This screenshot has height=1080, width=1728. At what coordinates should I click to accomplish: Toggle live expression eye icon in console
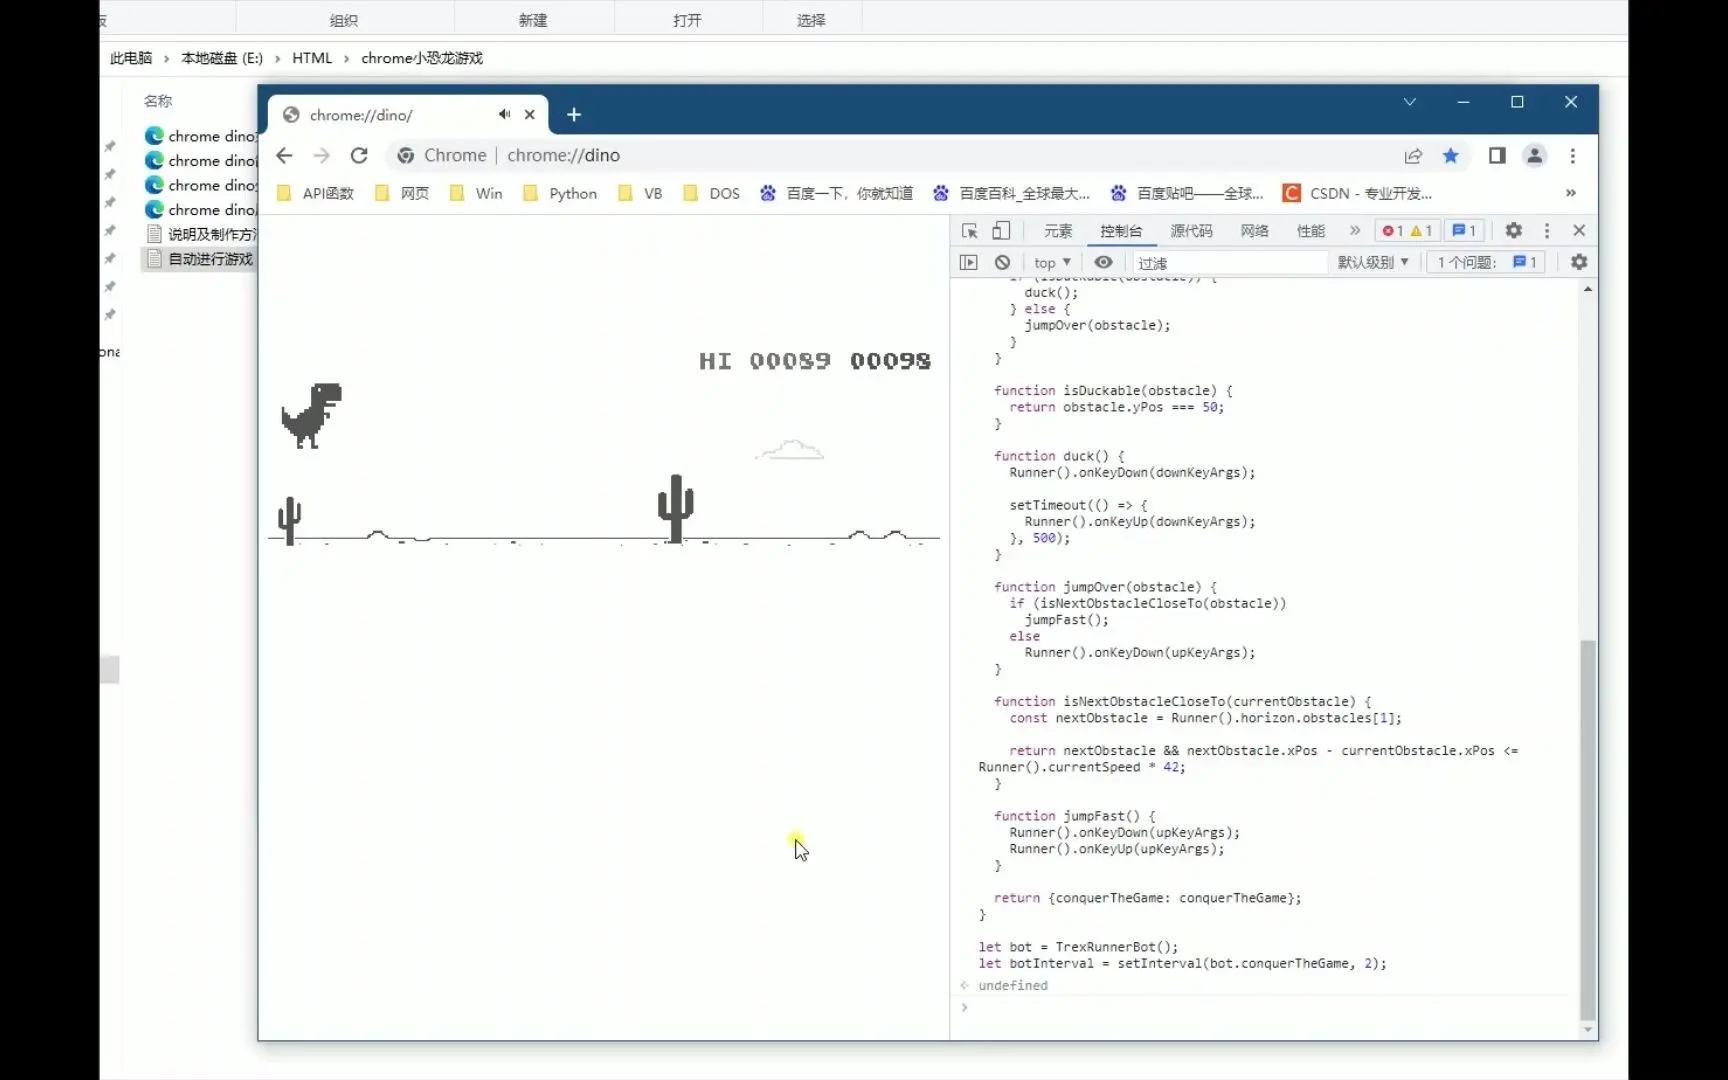(1103, 262)
